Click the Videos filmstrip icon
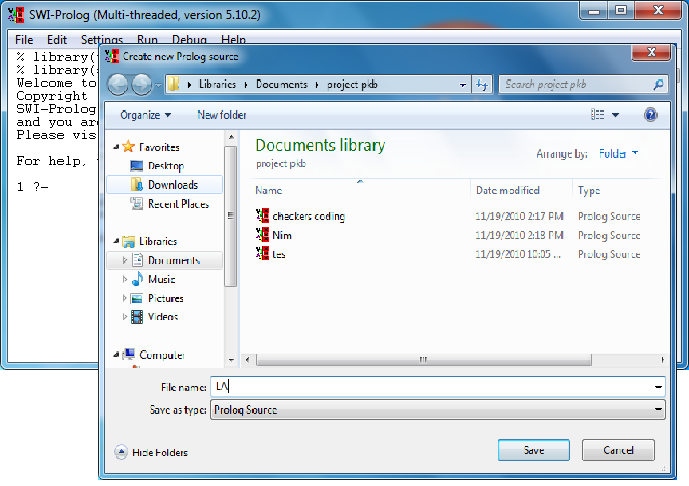 (137, 316)
